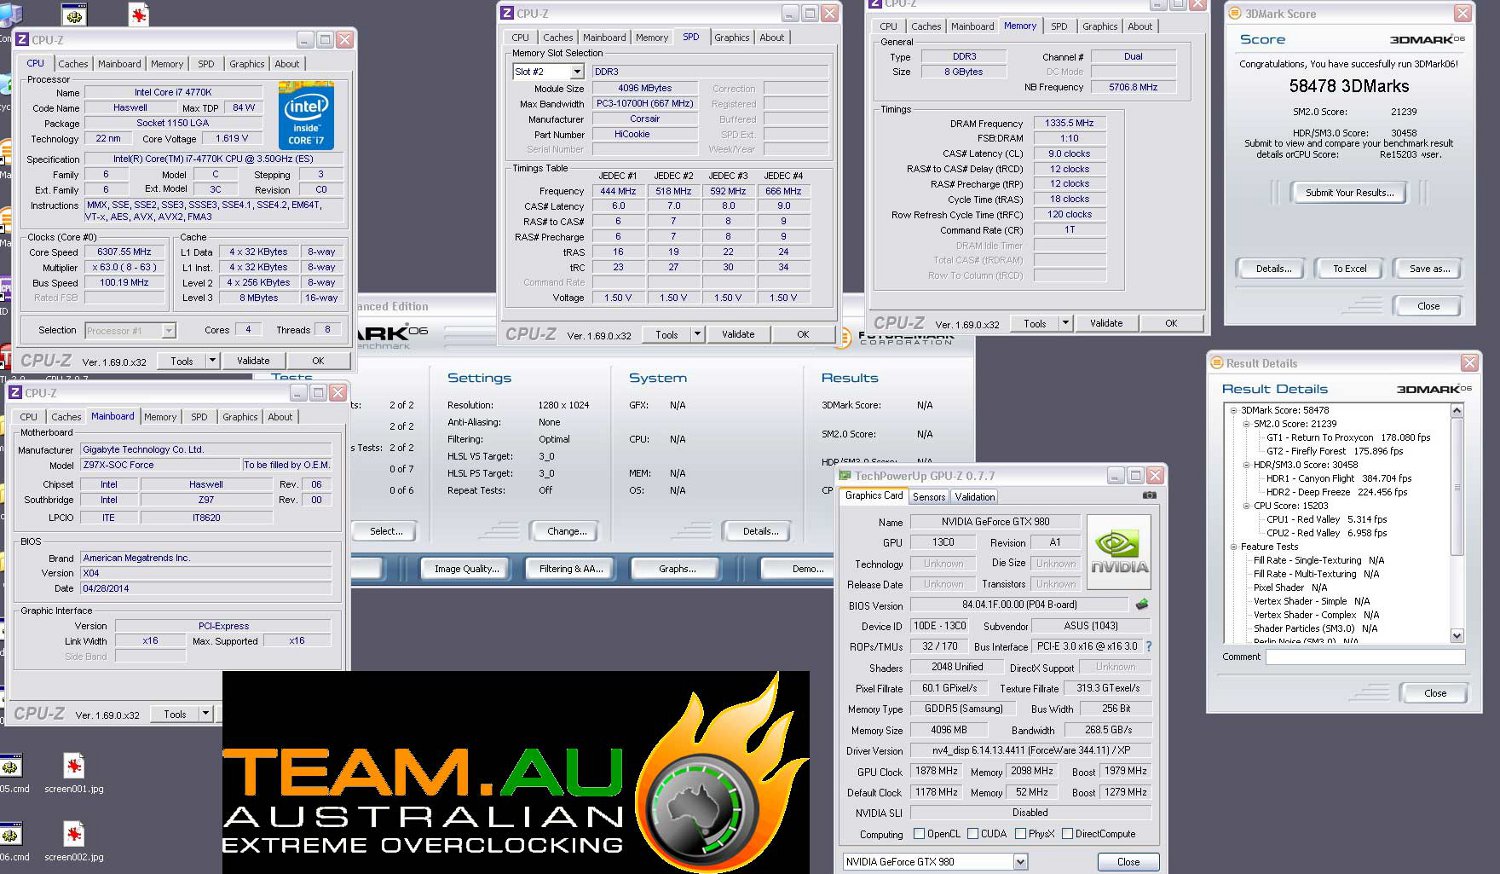The width and height of the screenshot is (1500, 874).
Task: Open SPD tab in the Gigabyte mainboard CPU-Z window
Action: point(200,417)
